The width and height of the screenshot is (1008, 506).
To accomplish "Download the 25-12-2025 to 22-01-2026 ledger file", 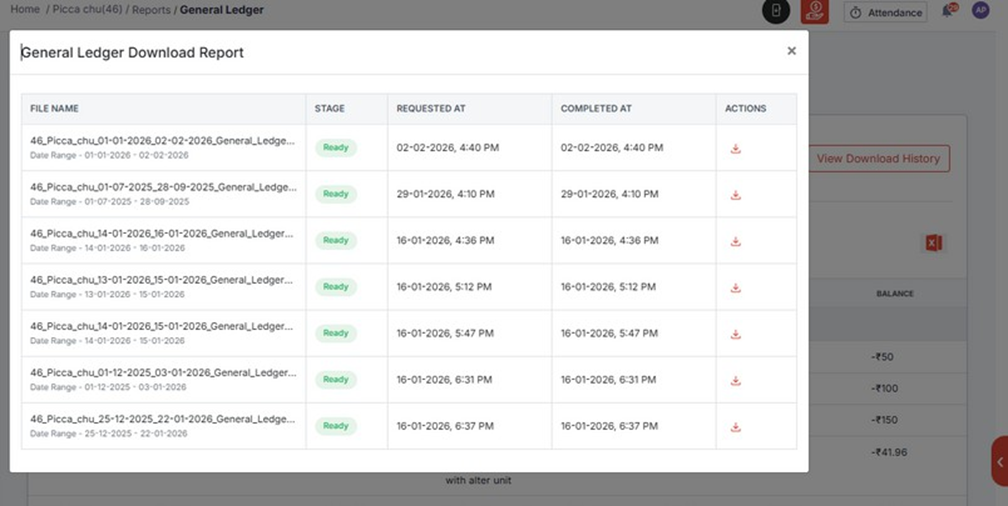I will click(x=735, y=426).
